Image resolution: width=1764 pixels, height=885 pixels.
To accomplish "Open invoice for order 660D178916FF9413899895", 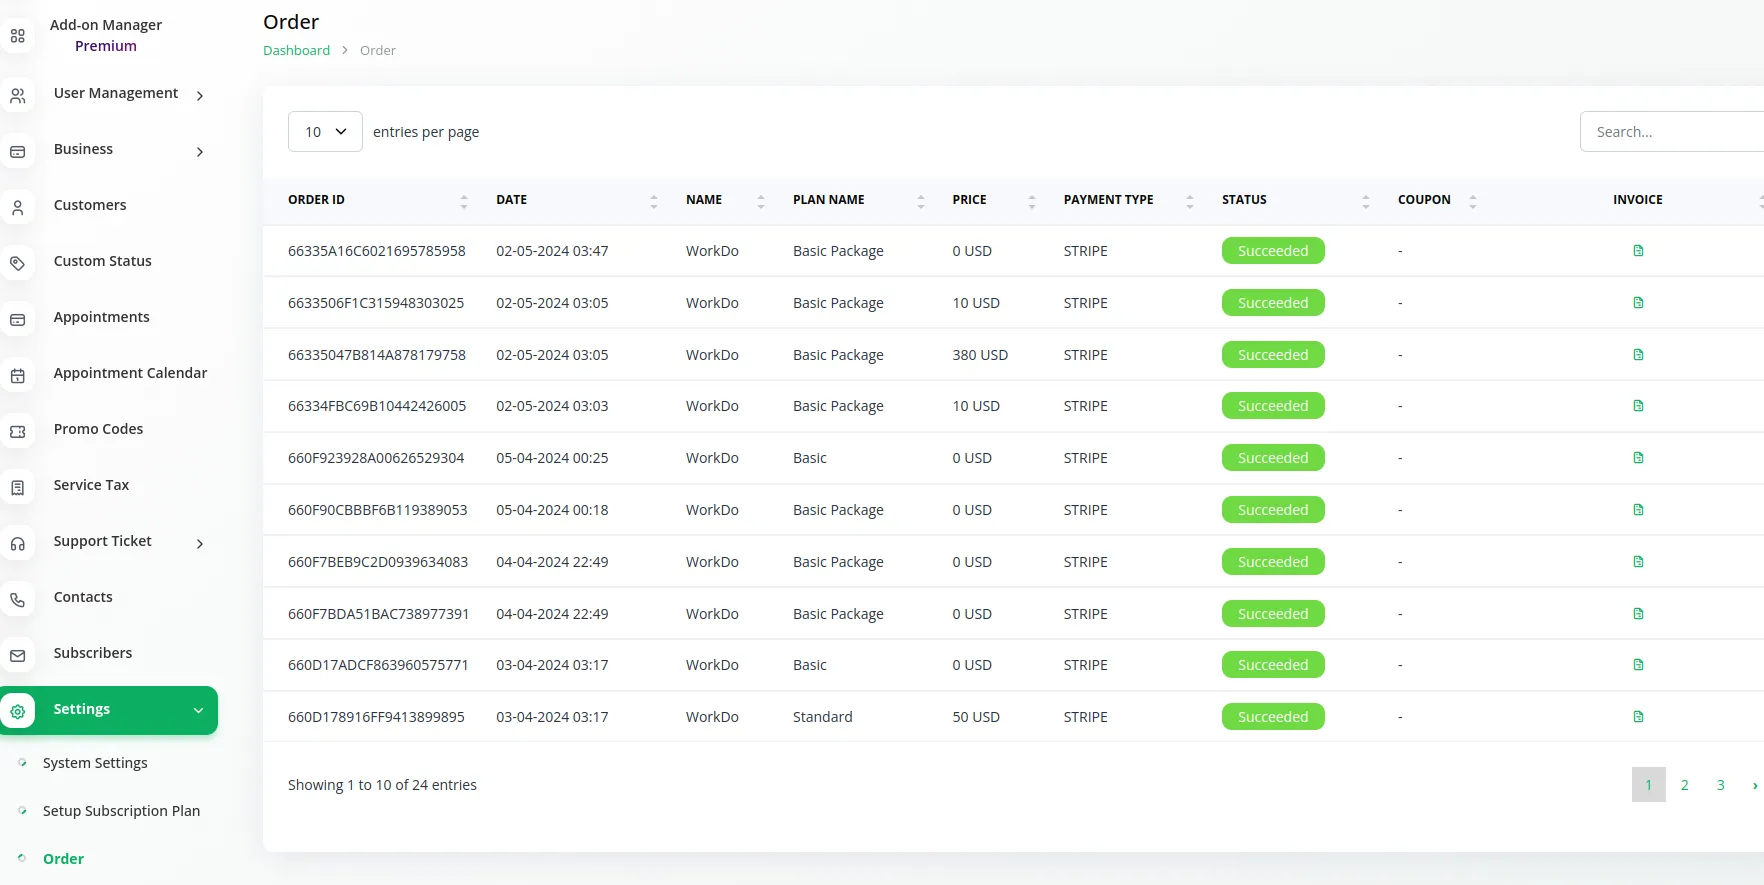I will pyautogui.click(x=1638, y=716).
